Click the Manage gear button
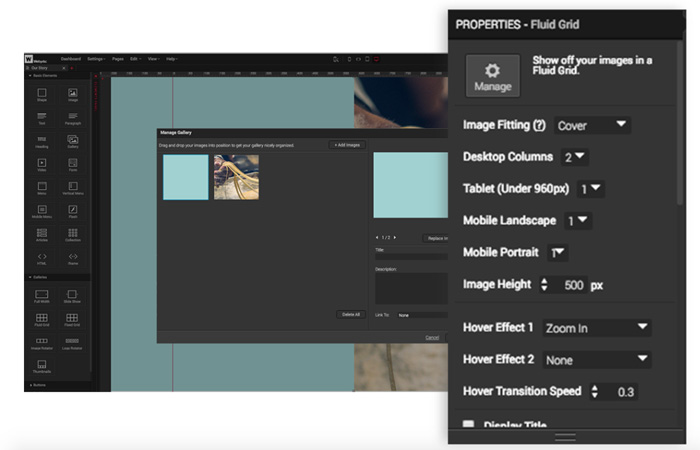700x450 pixels. tap(492, 75)
